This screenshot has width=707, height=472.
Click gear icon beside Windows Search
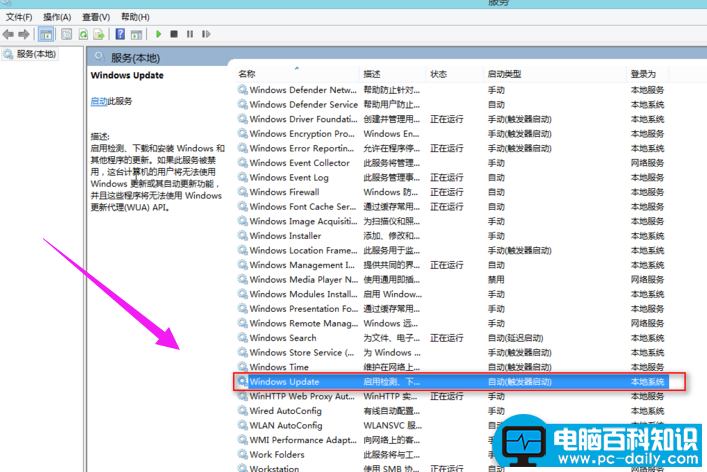pyautogui.click(x=243, y=338)
